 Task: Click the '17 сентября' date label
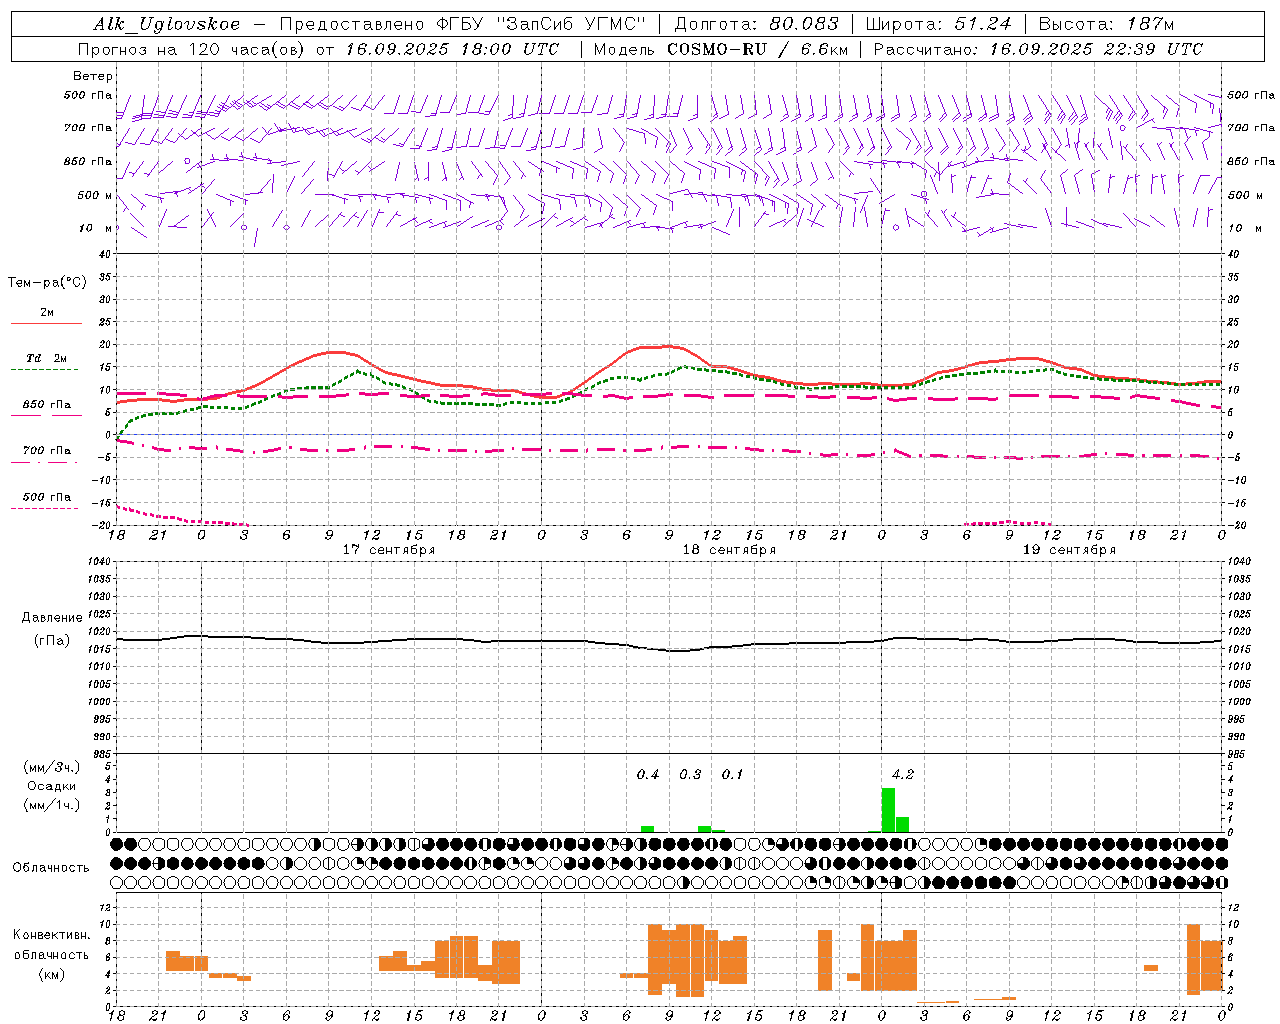click(x=389, y=550)
